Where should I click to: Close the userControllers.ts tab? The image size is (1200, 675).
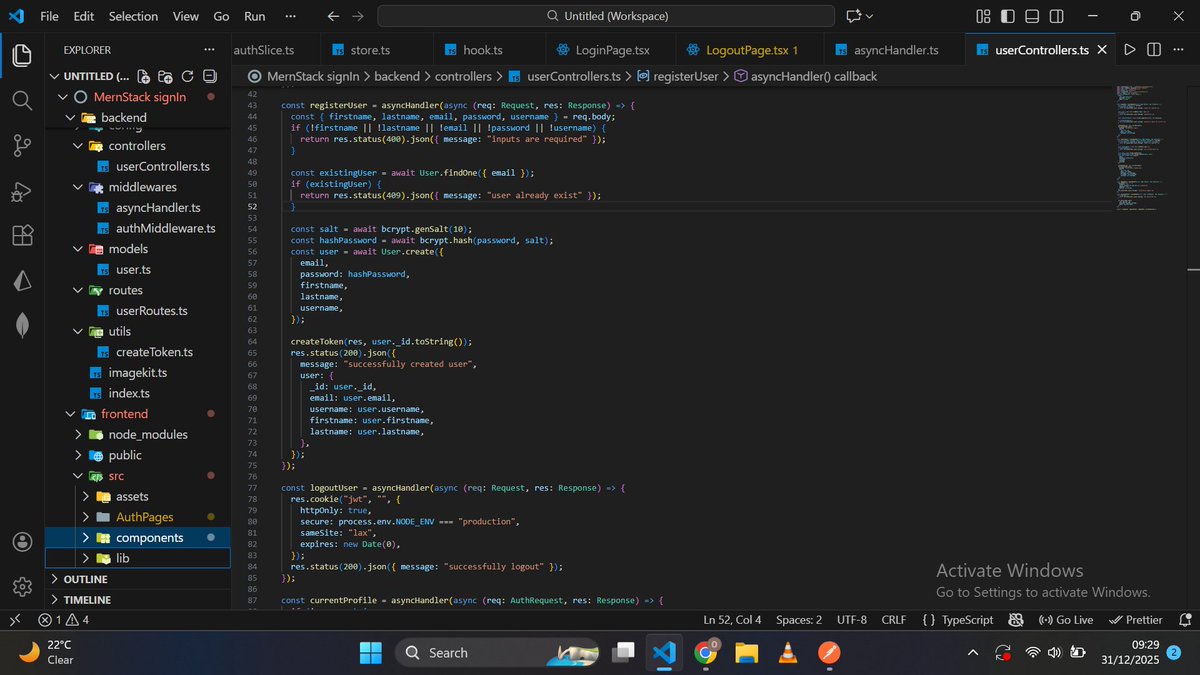[1103, 49]
